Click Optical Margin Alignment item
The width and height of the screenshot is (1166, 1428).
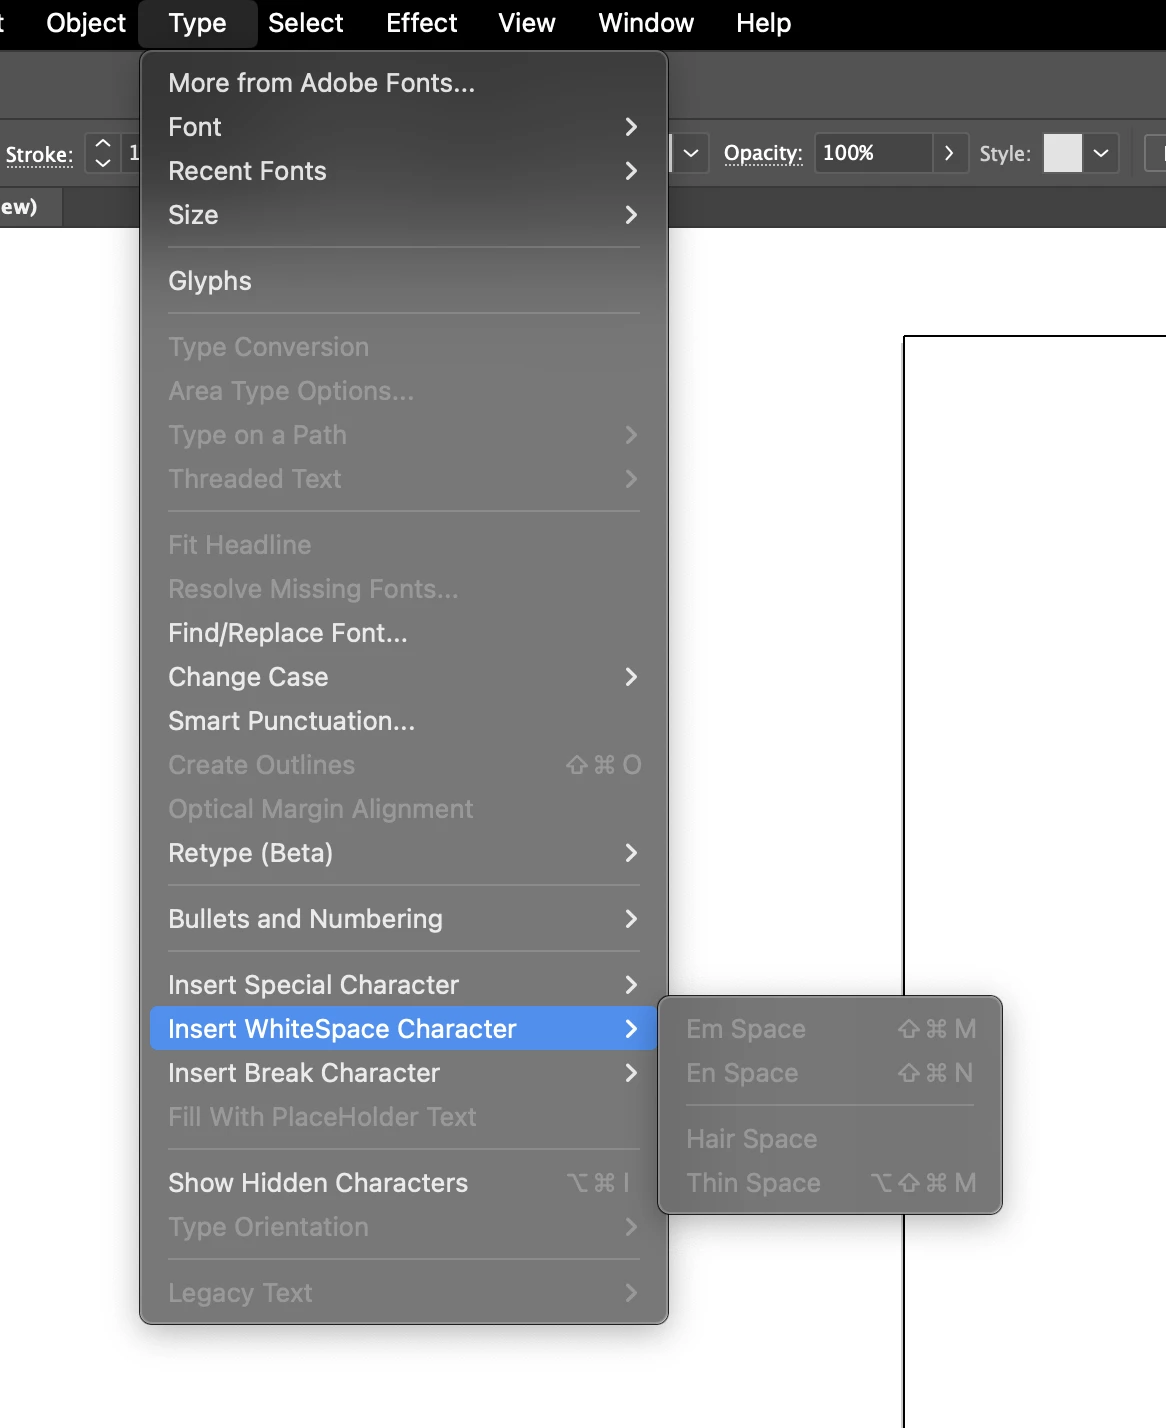click(403, 809)
